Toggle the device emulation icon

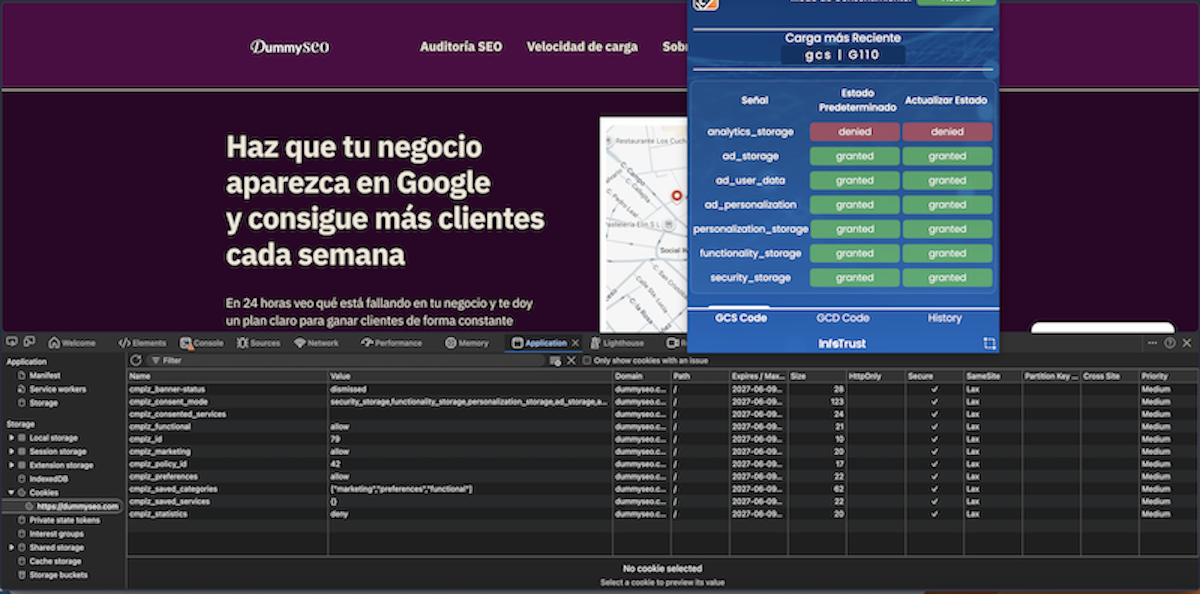(x=28, y=343)
